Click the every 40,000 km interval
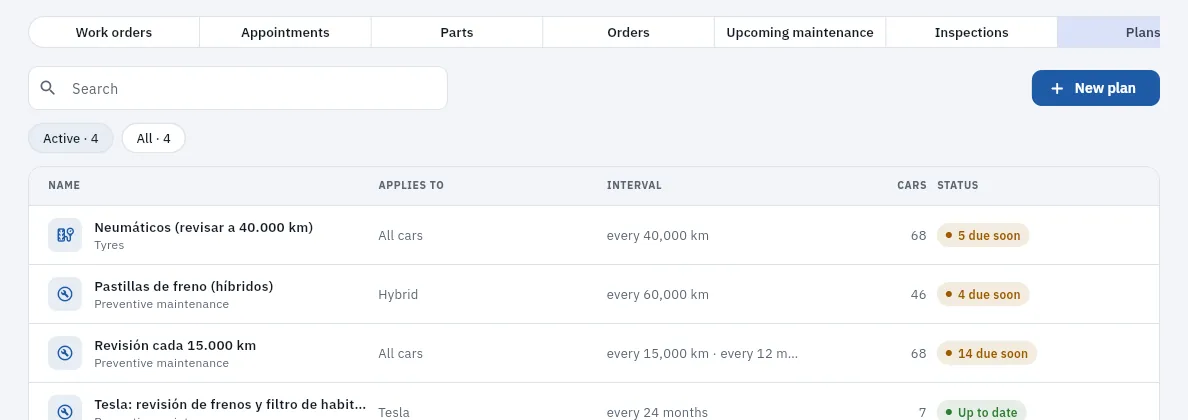The image size is (1188, 420). (x=658, y=236)
